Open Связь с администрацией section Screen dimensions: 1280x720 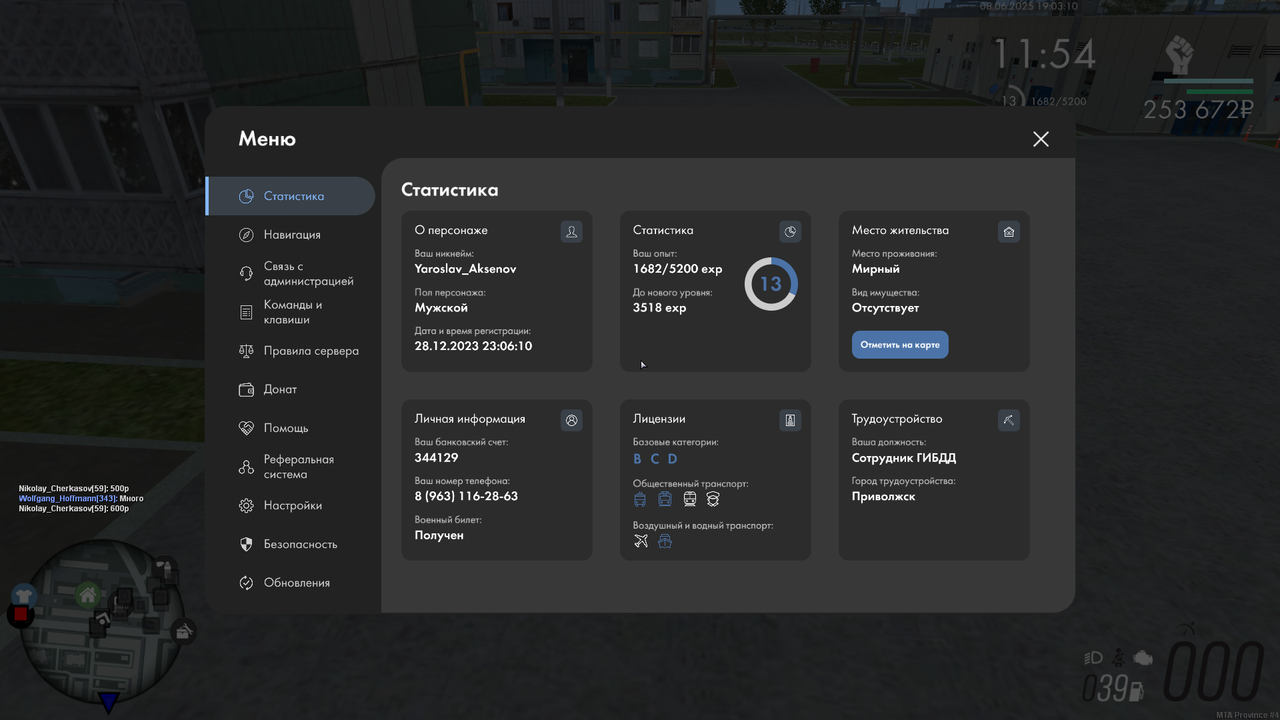click(290, 274)
